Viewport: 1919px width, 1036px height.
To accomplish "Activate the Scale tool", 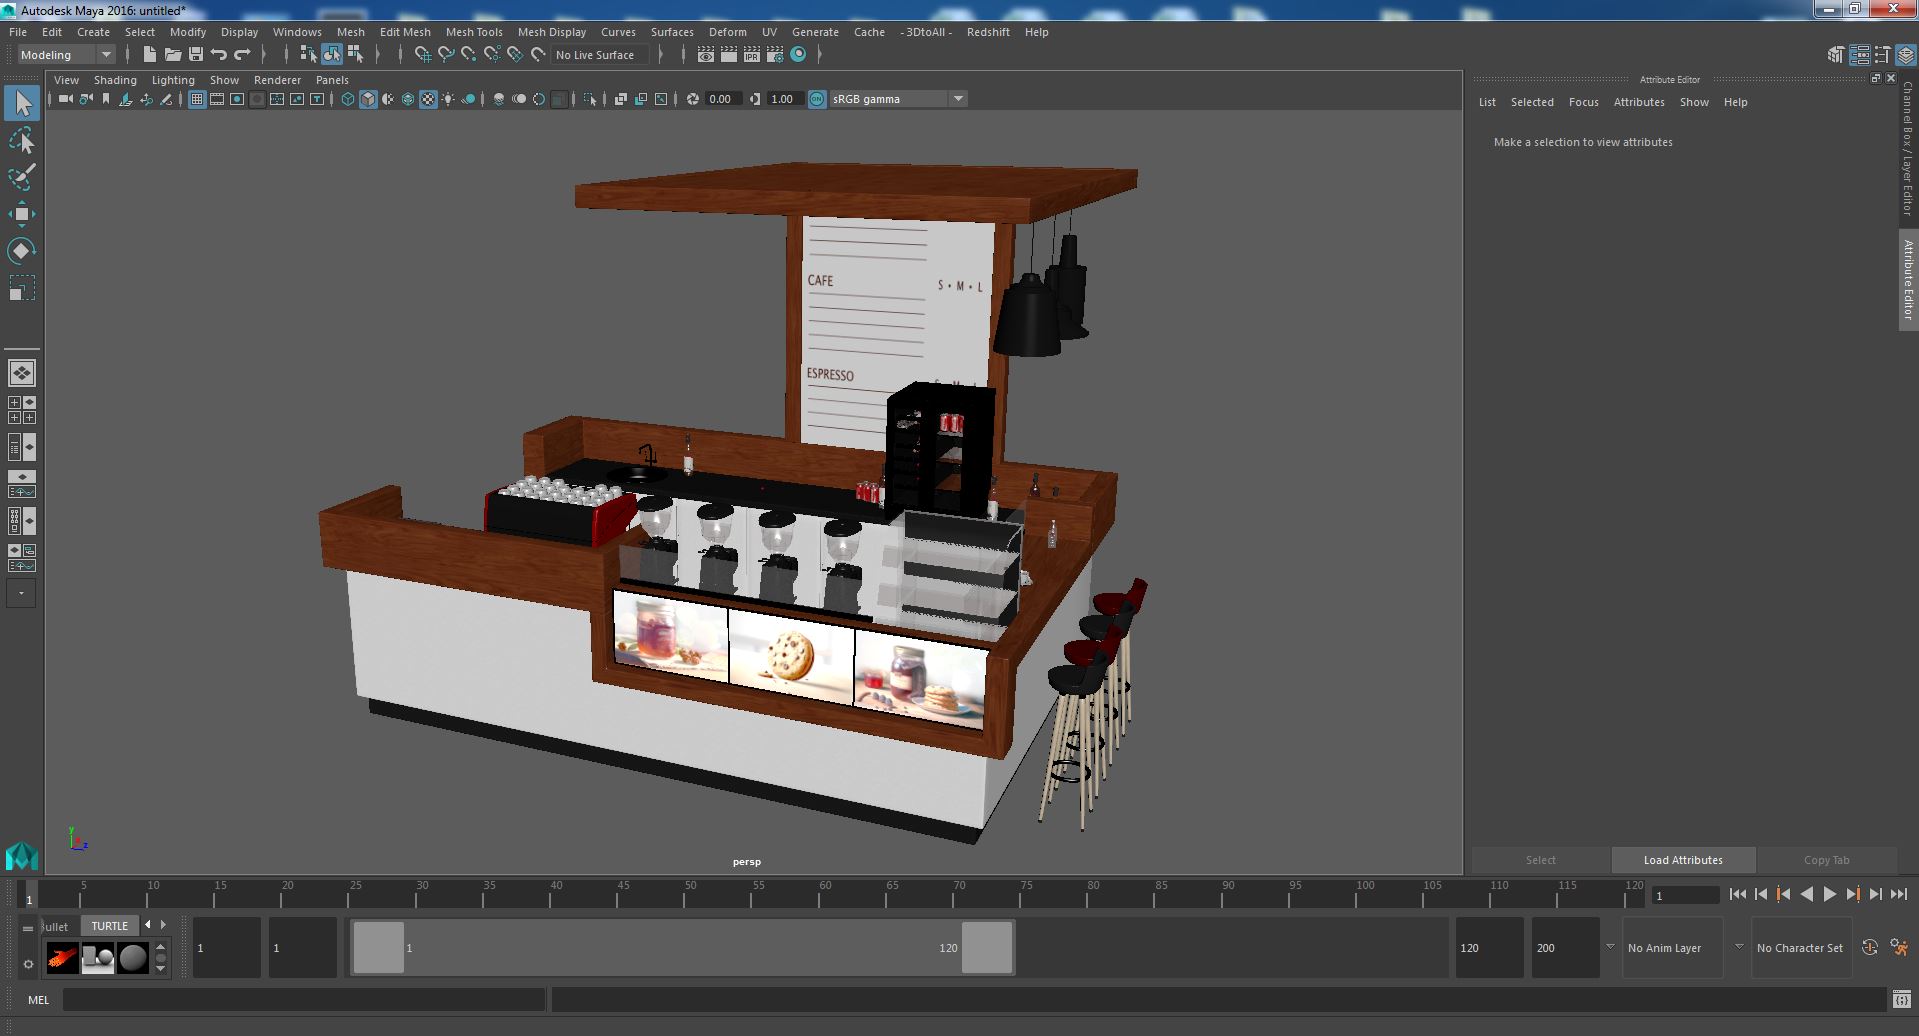I will point(22,288).
